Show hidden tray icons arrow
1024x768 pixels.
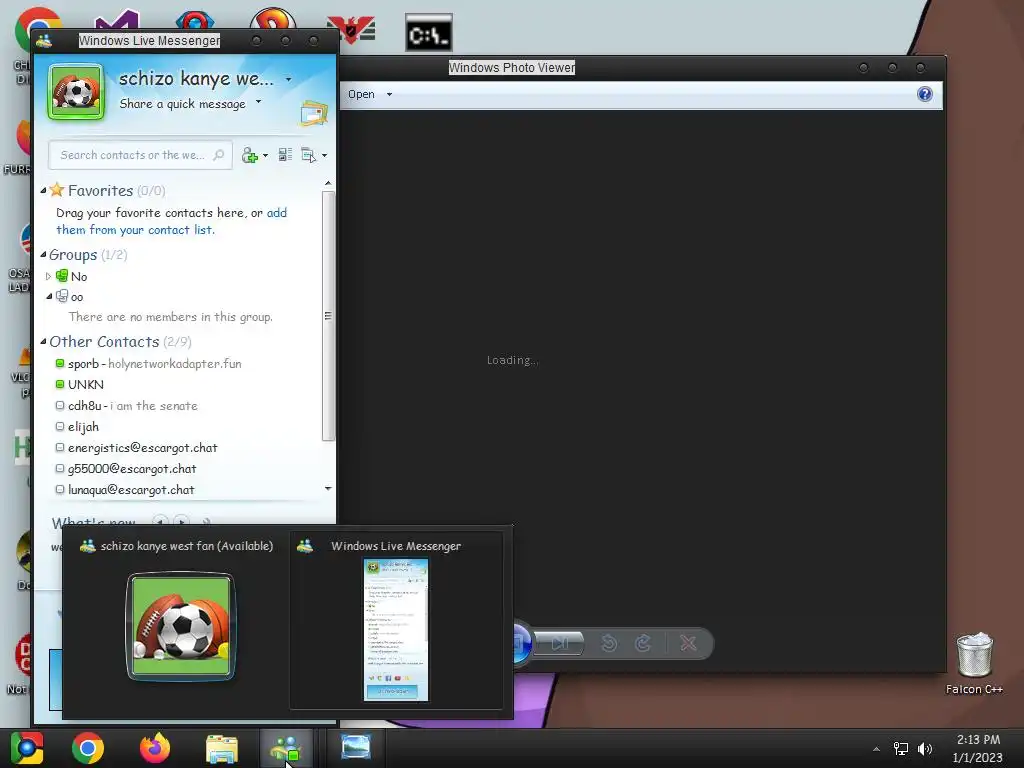pyautogui.click(x=876, y=749)
